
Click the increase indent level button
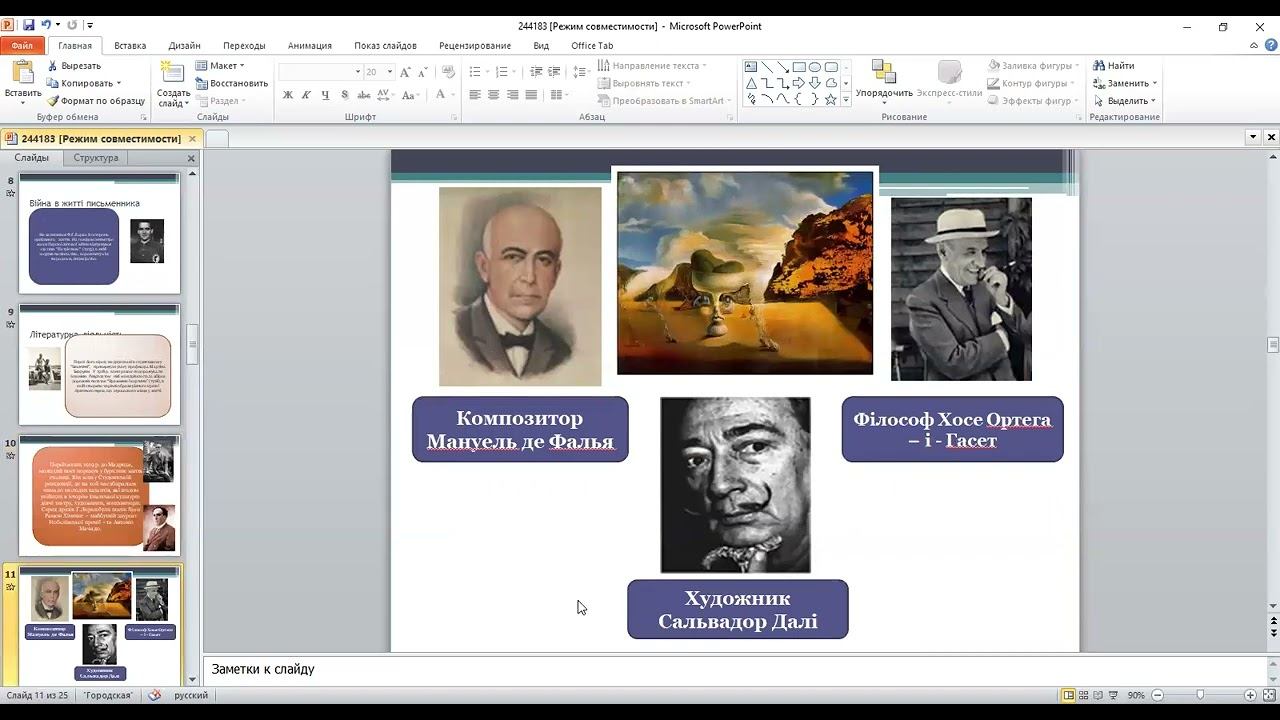(555, 72)
